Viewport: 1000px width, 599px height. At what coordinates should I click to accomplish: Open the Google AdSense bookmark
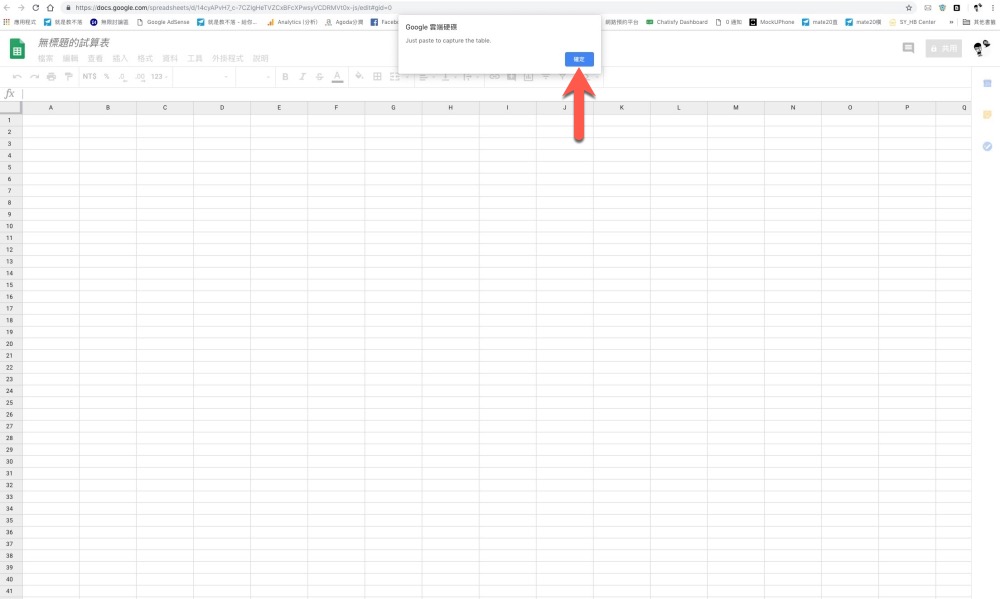tap(163, 22)
